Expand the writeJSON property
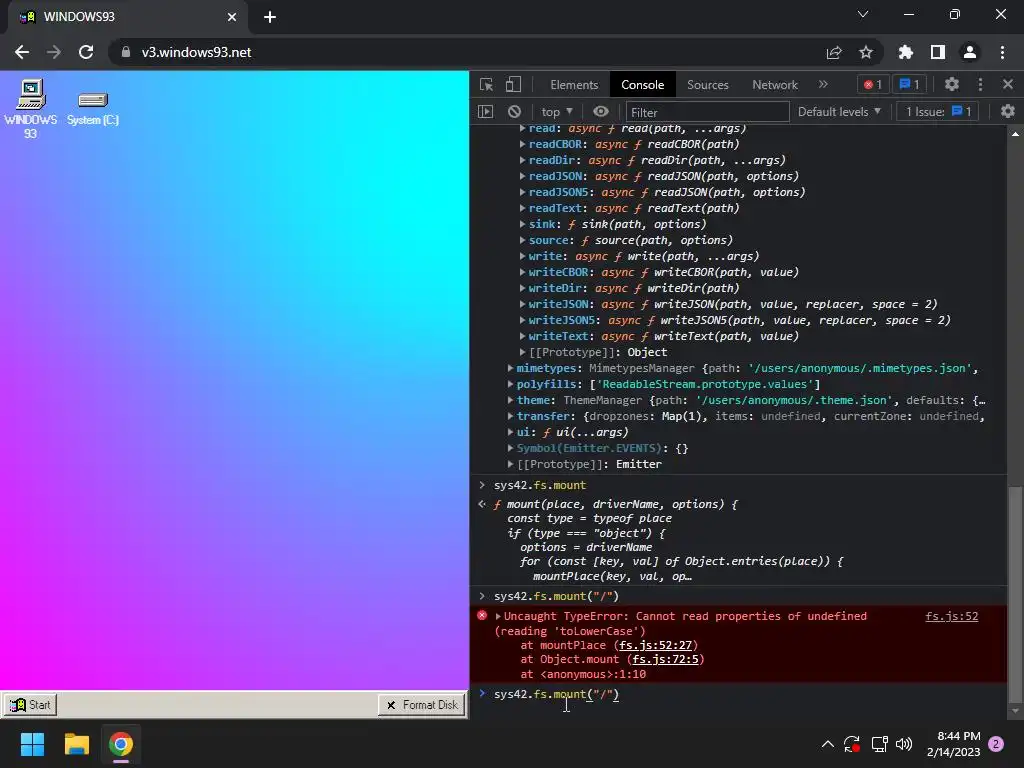Viewport: 1024px width, 768px height. pos(522,304)
